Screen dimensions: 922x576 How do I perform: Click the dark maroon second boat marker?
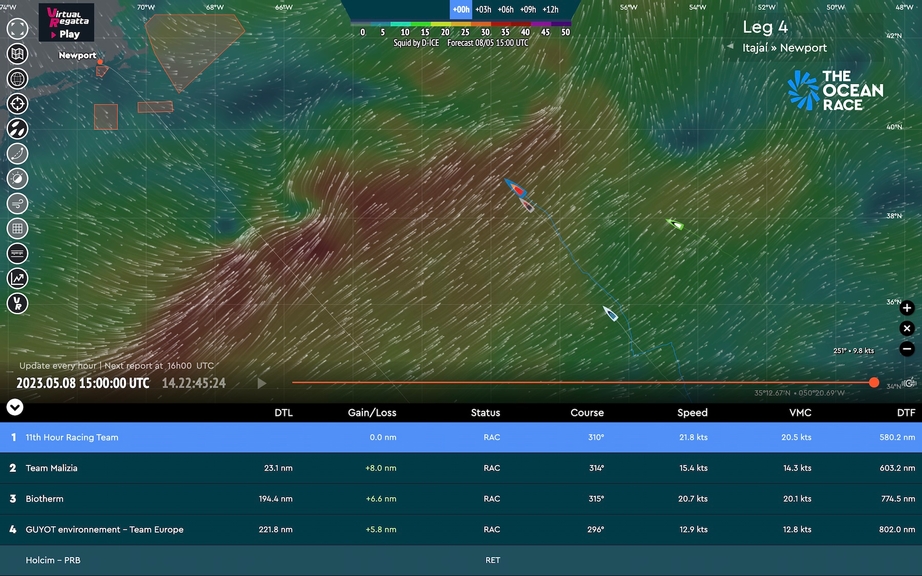[x=527, y=205]
